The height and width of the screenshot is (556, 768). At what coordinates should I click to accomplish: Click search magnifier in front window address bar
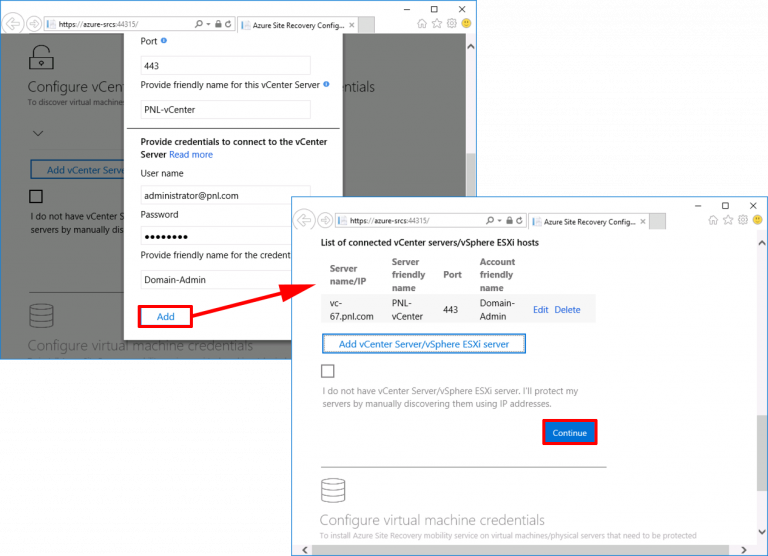489,220
